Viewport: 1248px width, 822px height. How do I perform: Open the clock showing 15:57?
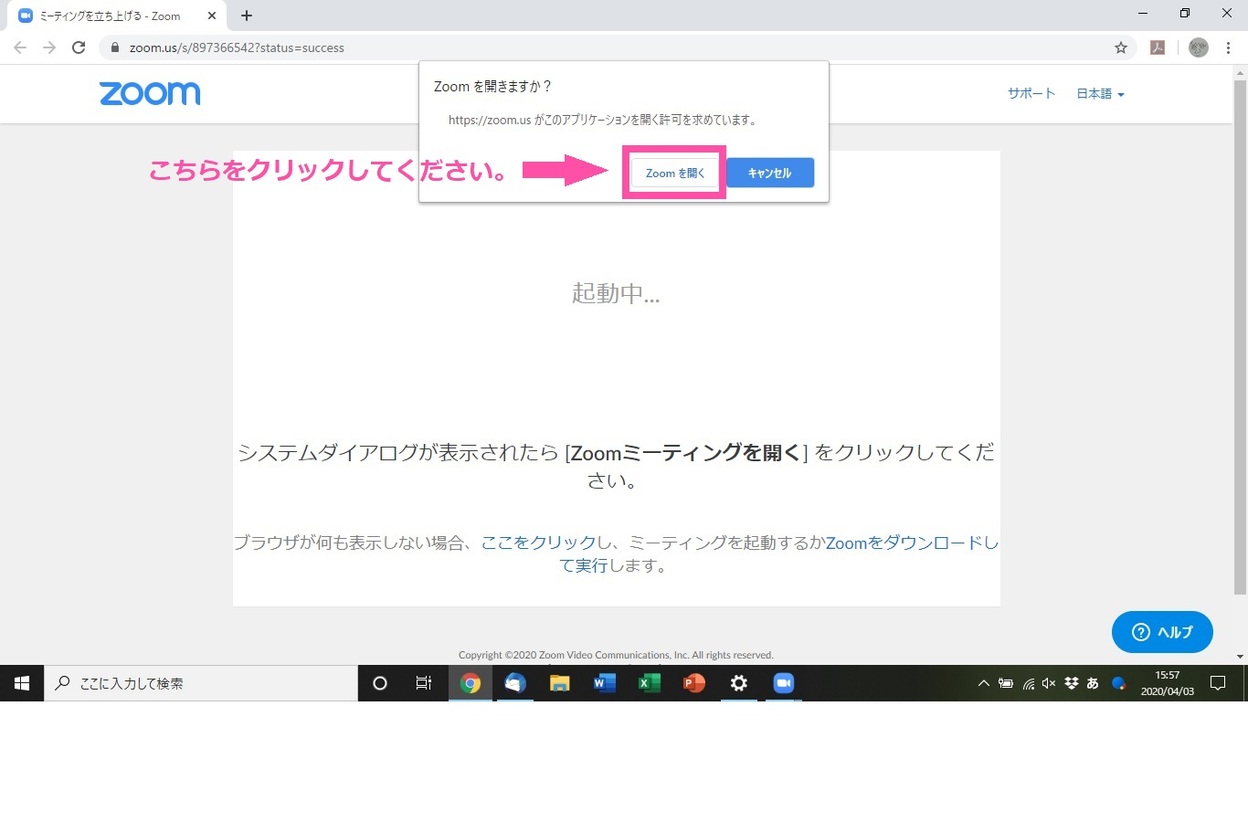tap(1167, 683)
